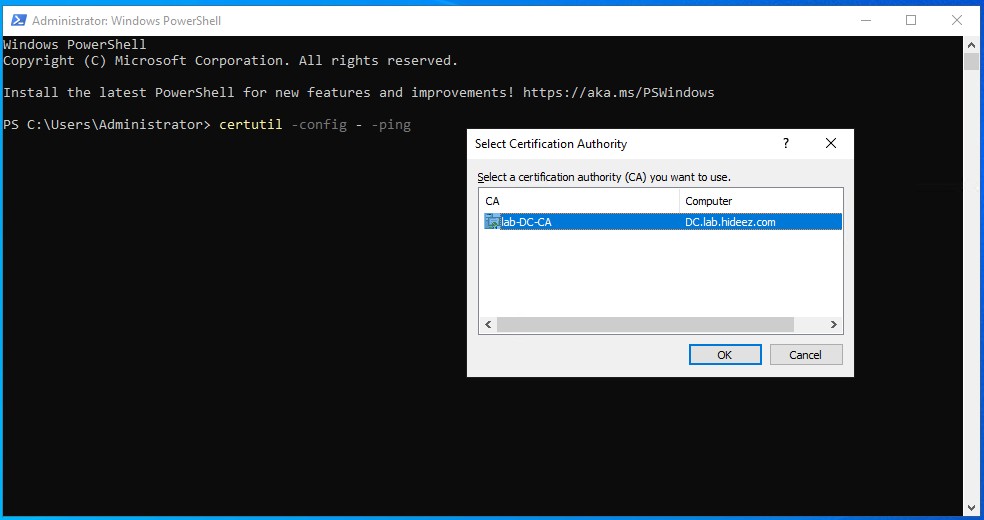The image size is (984, 520).
Task: Click the CA list right scroll arrow
Action: click(833, 325)
